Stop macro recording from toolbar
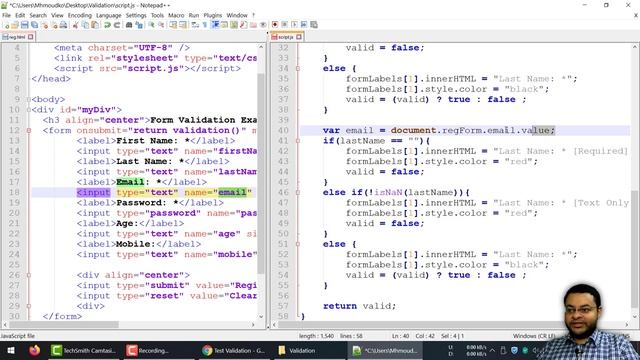 point(284,25)
